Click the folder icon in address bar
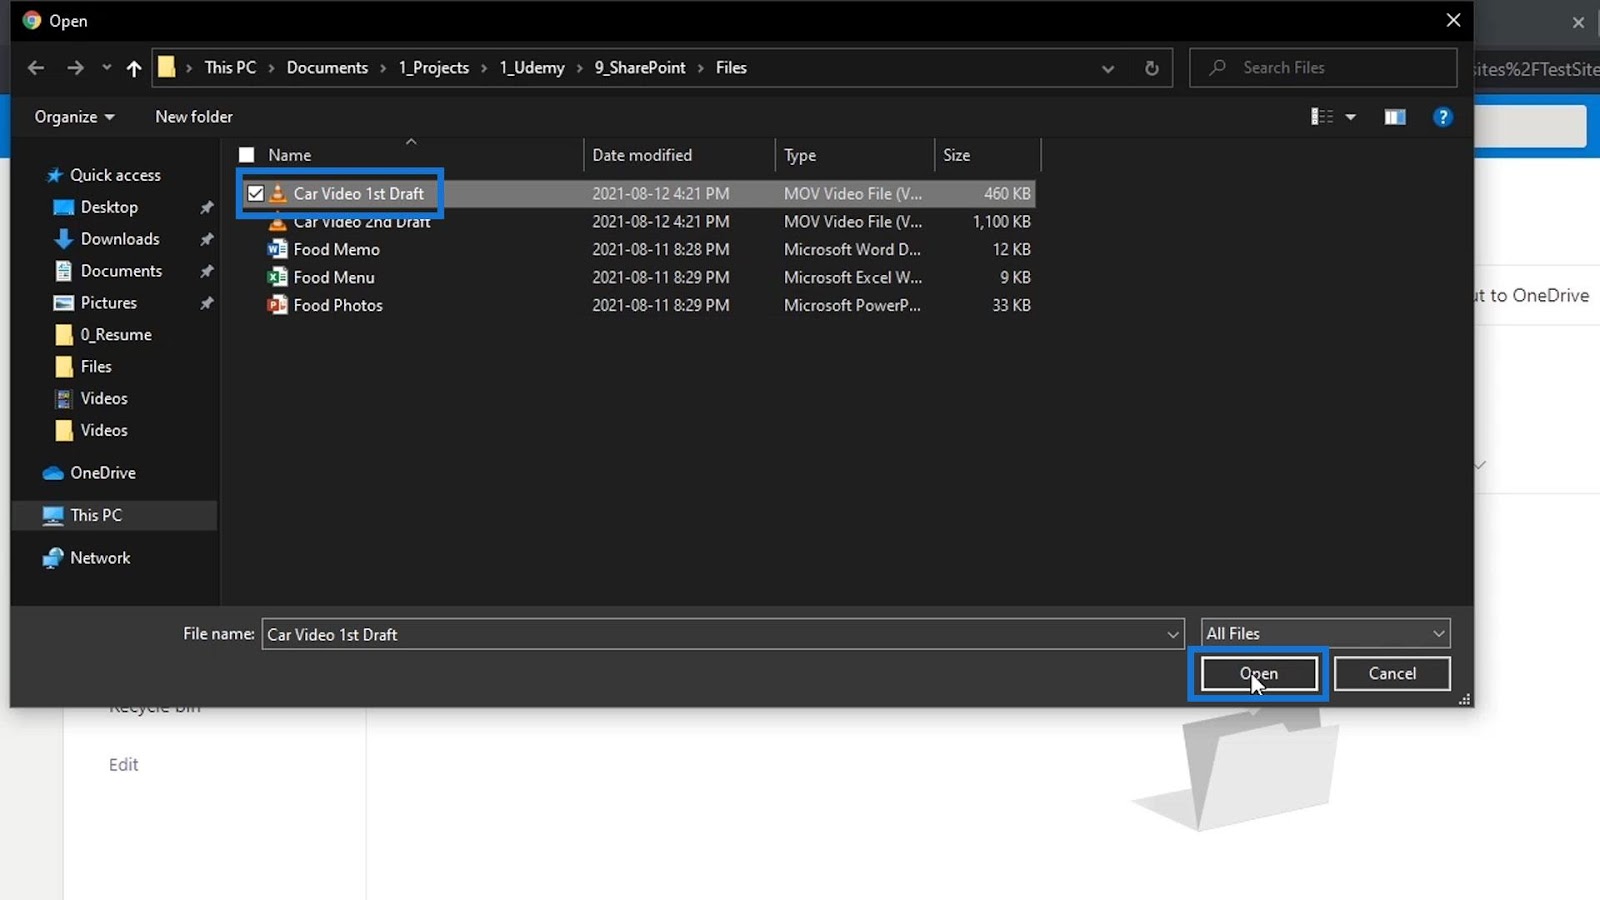Image resolution: width=1600 pixels, height=900 pixels. [x=167, y=68]
